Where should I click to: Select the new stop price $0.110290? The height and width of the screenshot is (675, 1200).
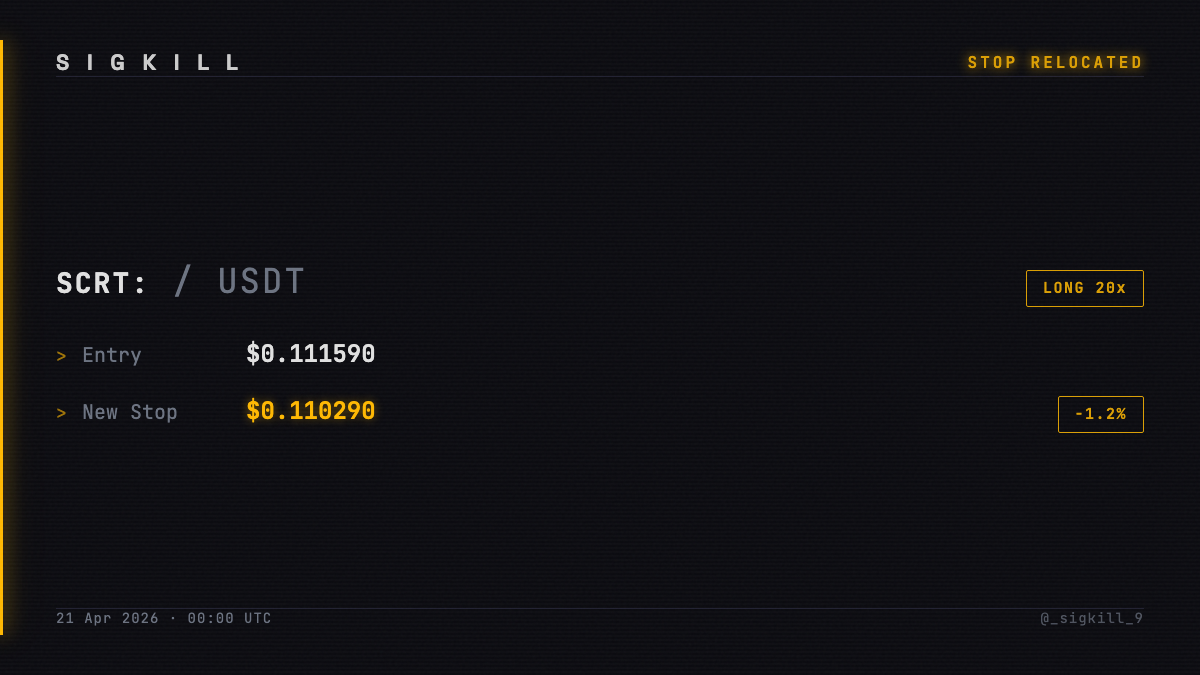coord(311,411)
